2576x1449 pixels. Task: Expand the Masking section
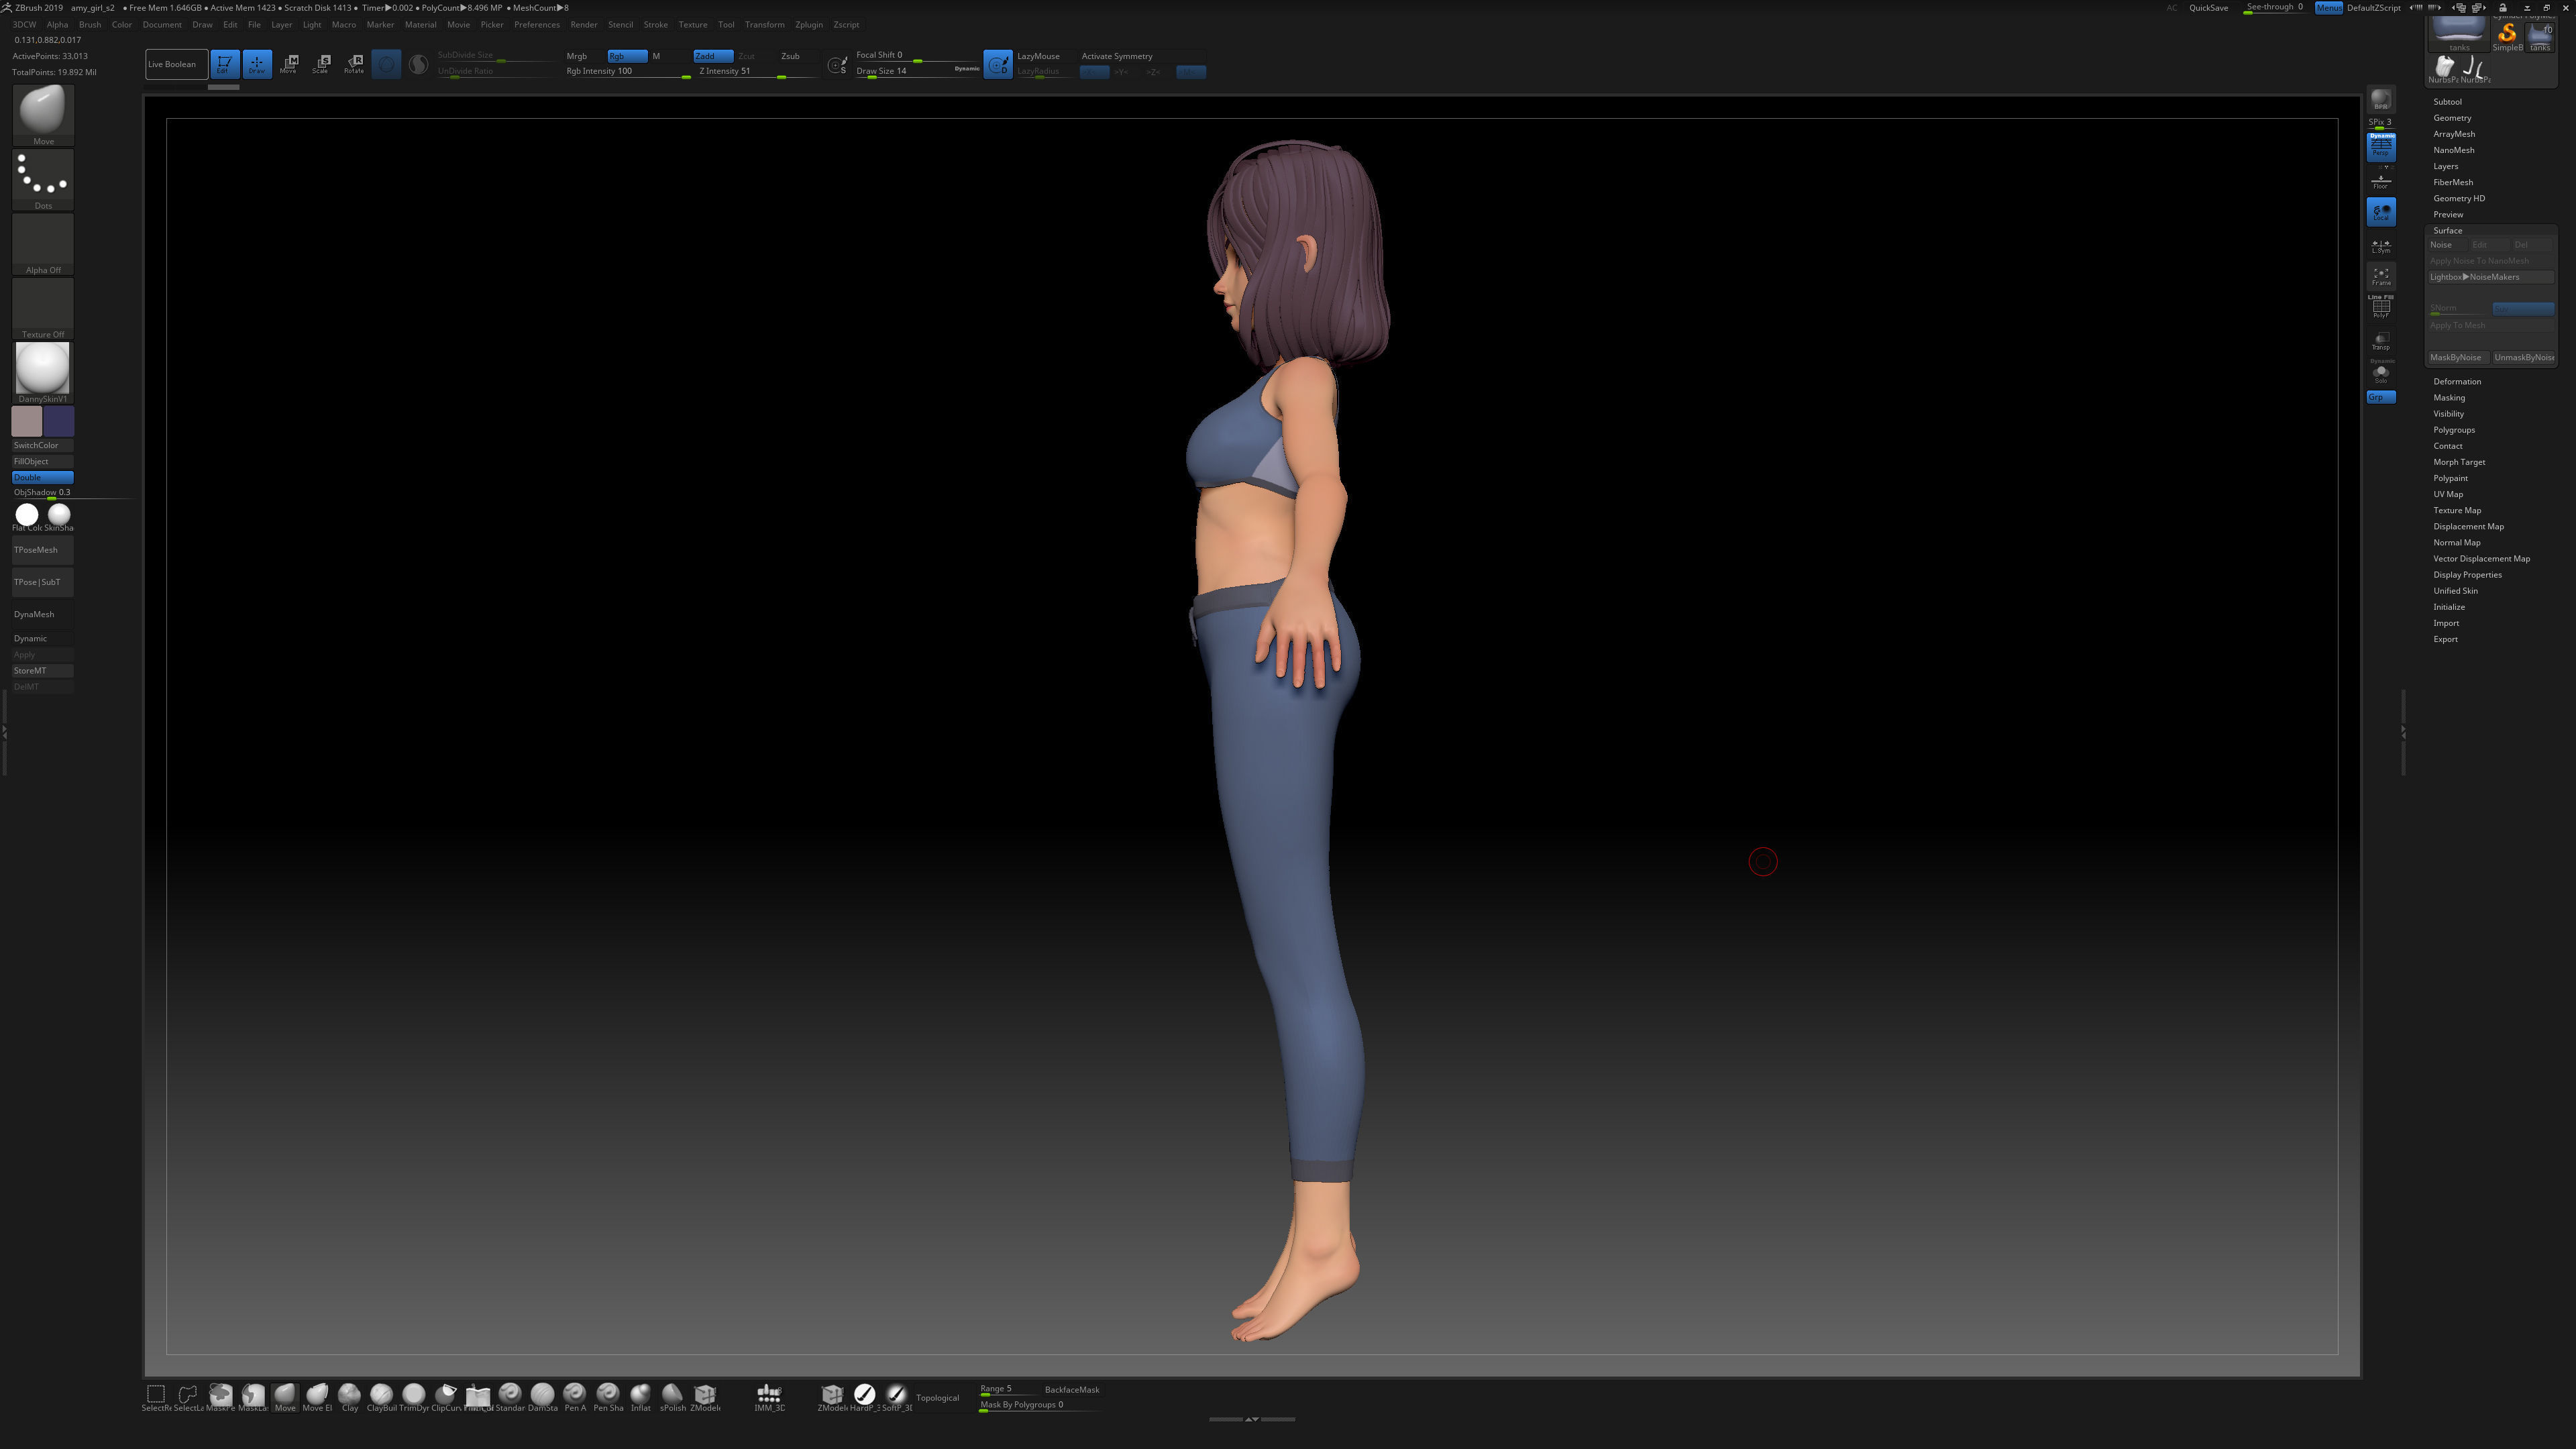click(2448, 397)
